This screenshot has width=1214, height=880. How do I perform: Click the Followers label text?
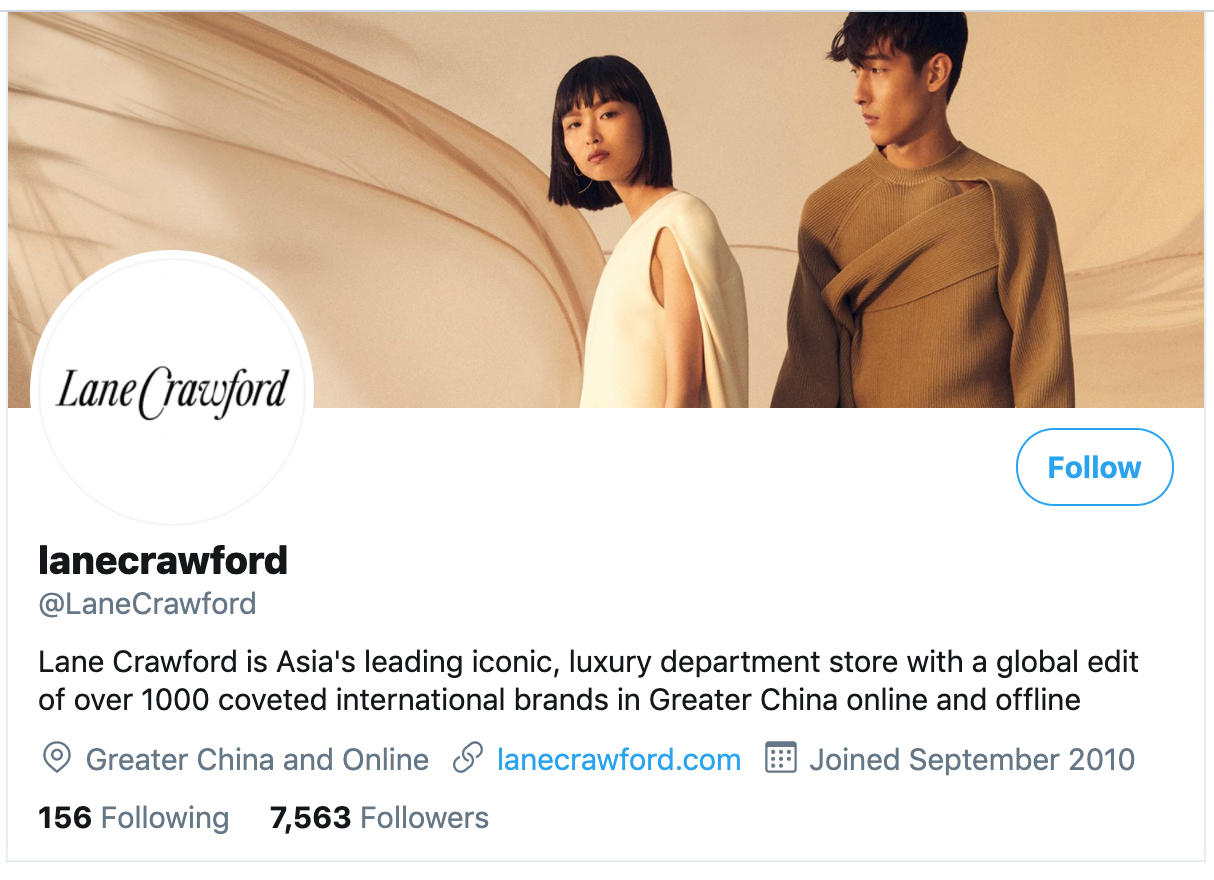coord(424,818)
